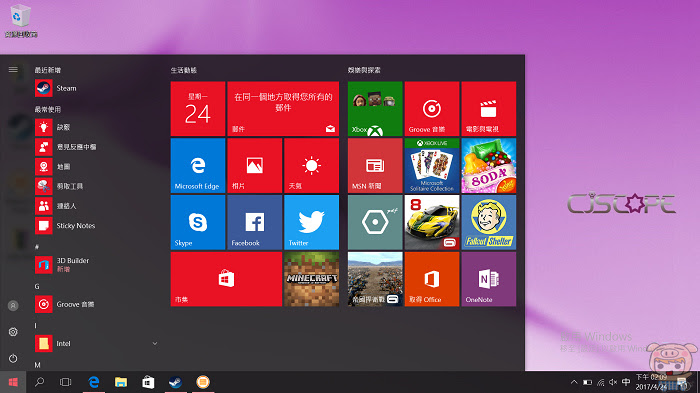
Task: Open the user account icon in Start
Action: tap(13, 305)
